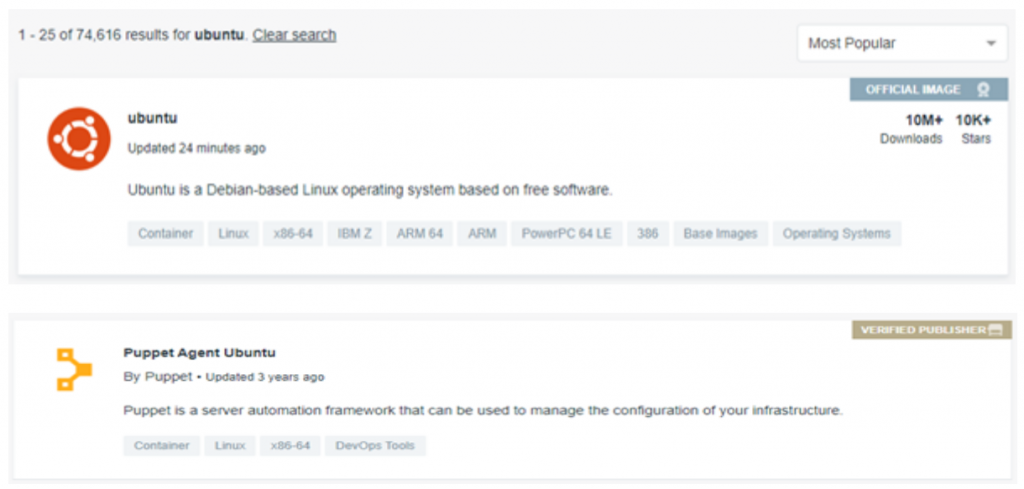The image size is (1024, 489).
Task: Open the ubuntu official image title
Action: (x=152, y=118)
